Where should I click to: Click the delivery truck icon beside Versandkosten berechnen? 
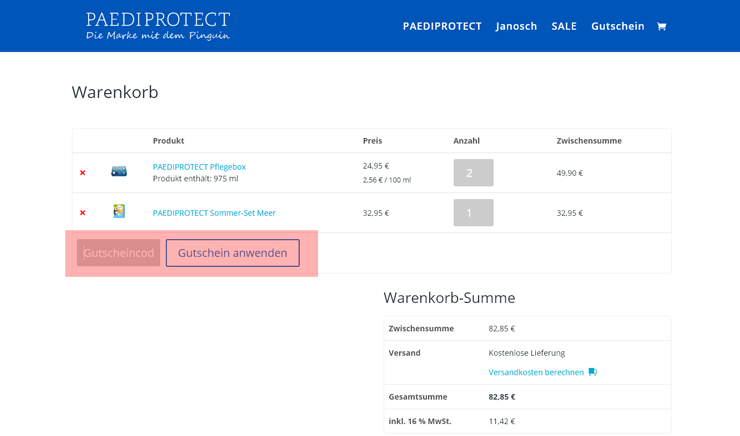tap(593, 372)
